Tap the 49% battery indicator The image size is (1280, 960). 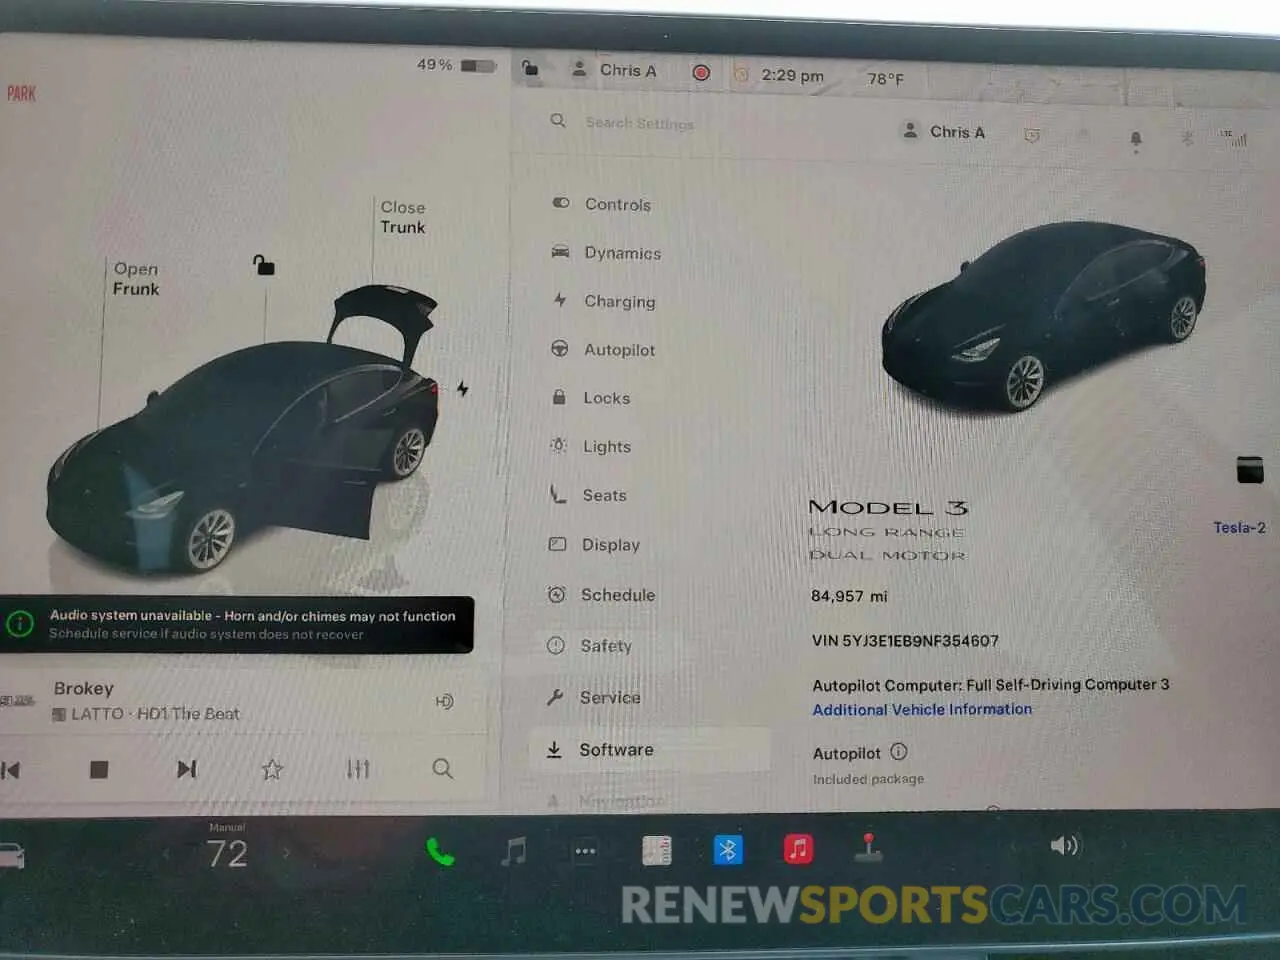[456, 65]
